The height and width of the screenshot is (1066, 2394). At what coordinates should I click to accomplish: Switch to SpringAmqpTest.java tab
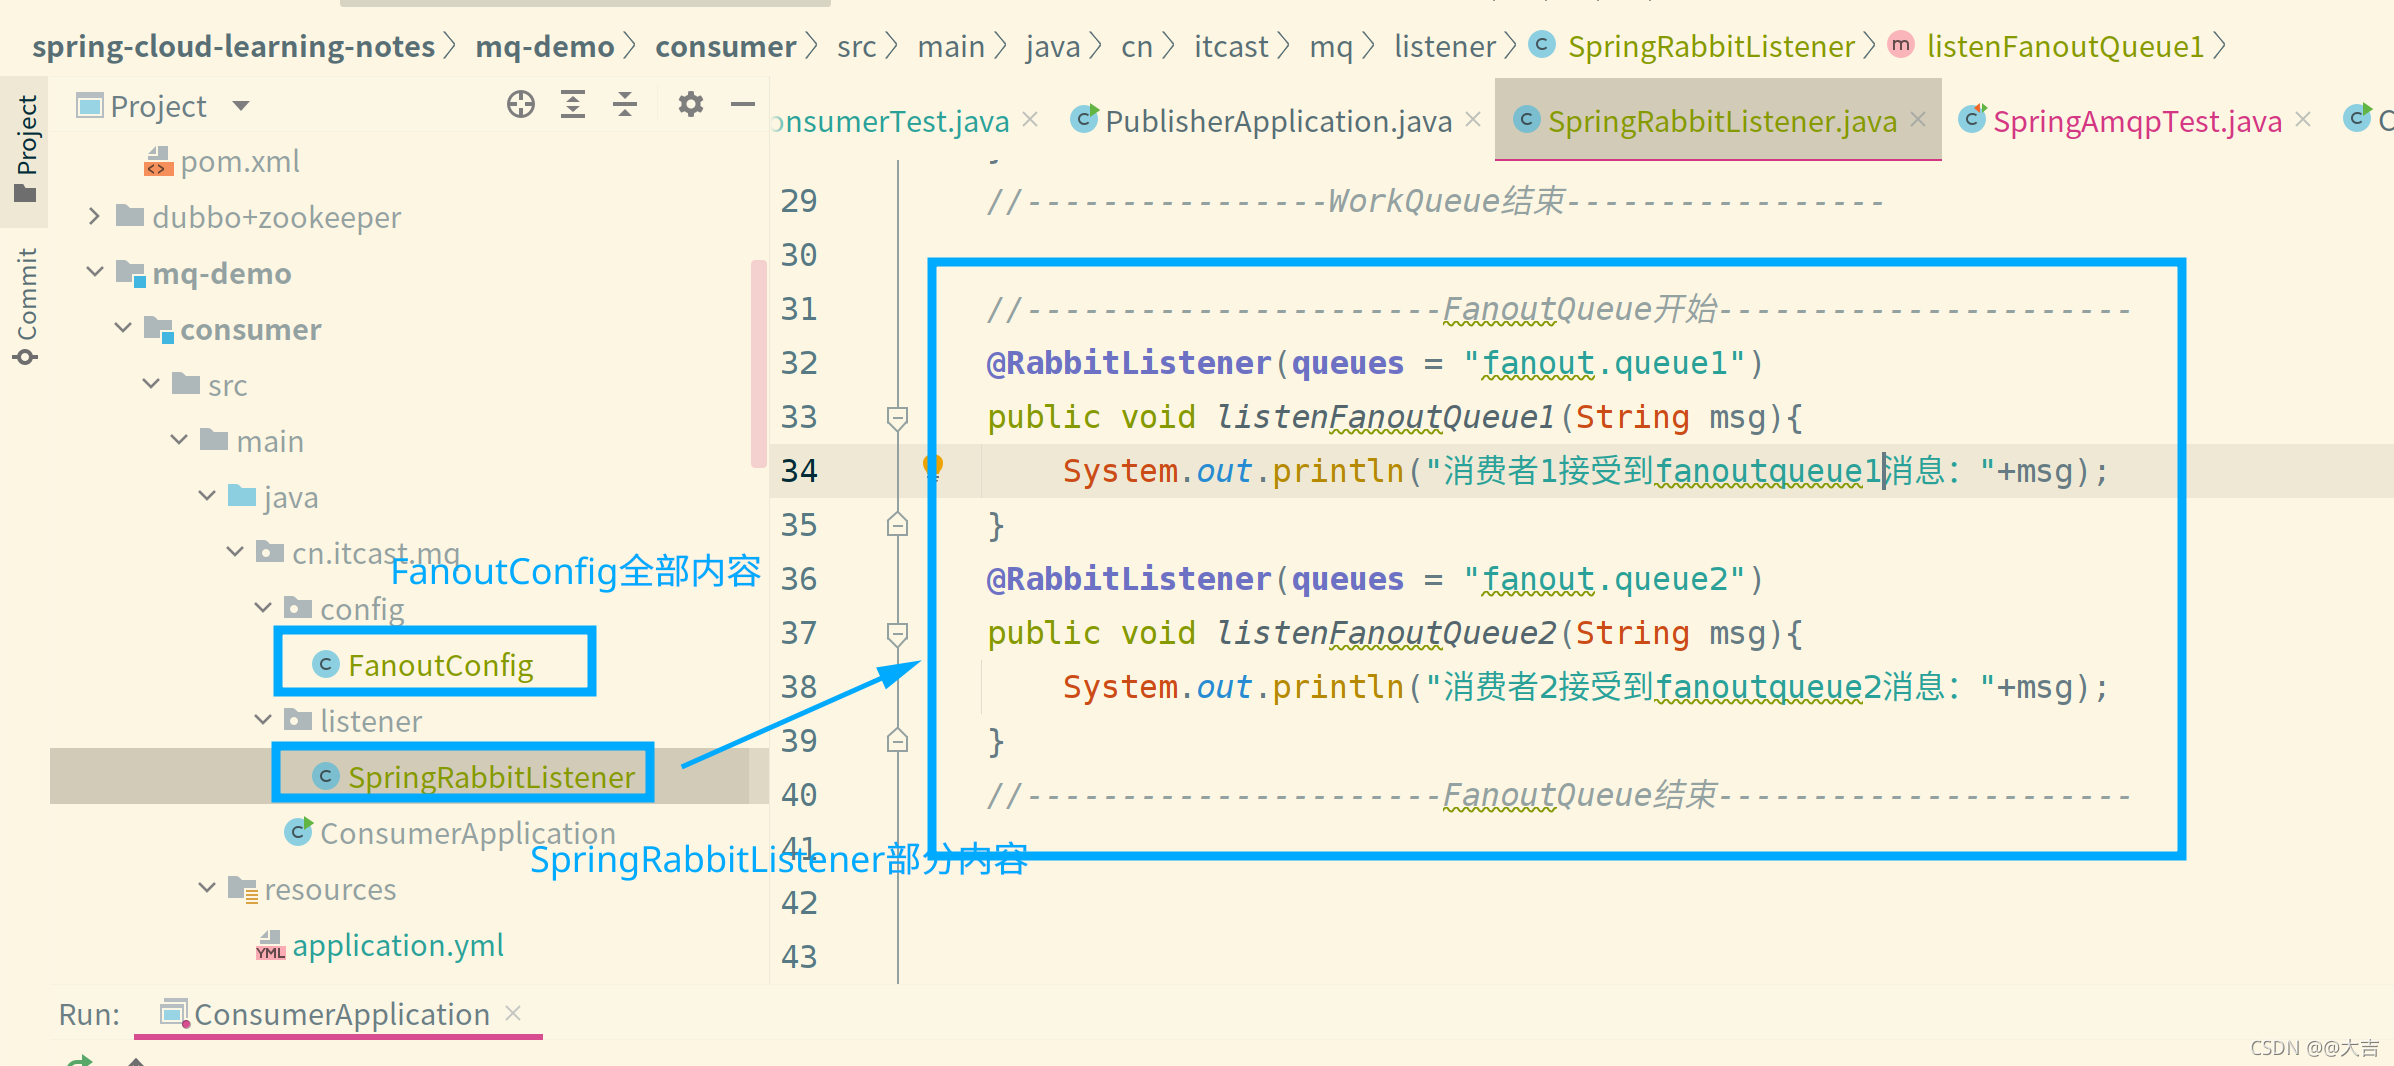tap(2137, 121)
